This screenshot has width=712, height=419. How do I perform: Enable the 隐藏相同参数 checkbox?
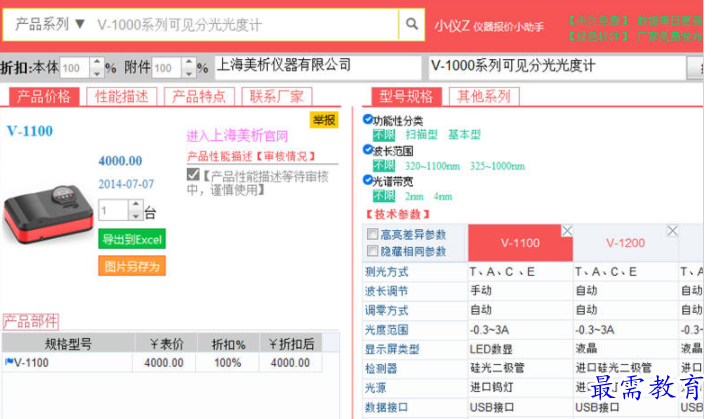(372, 251)
